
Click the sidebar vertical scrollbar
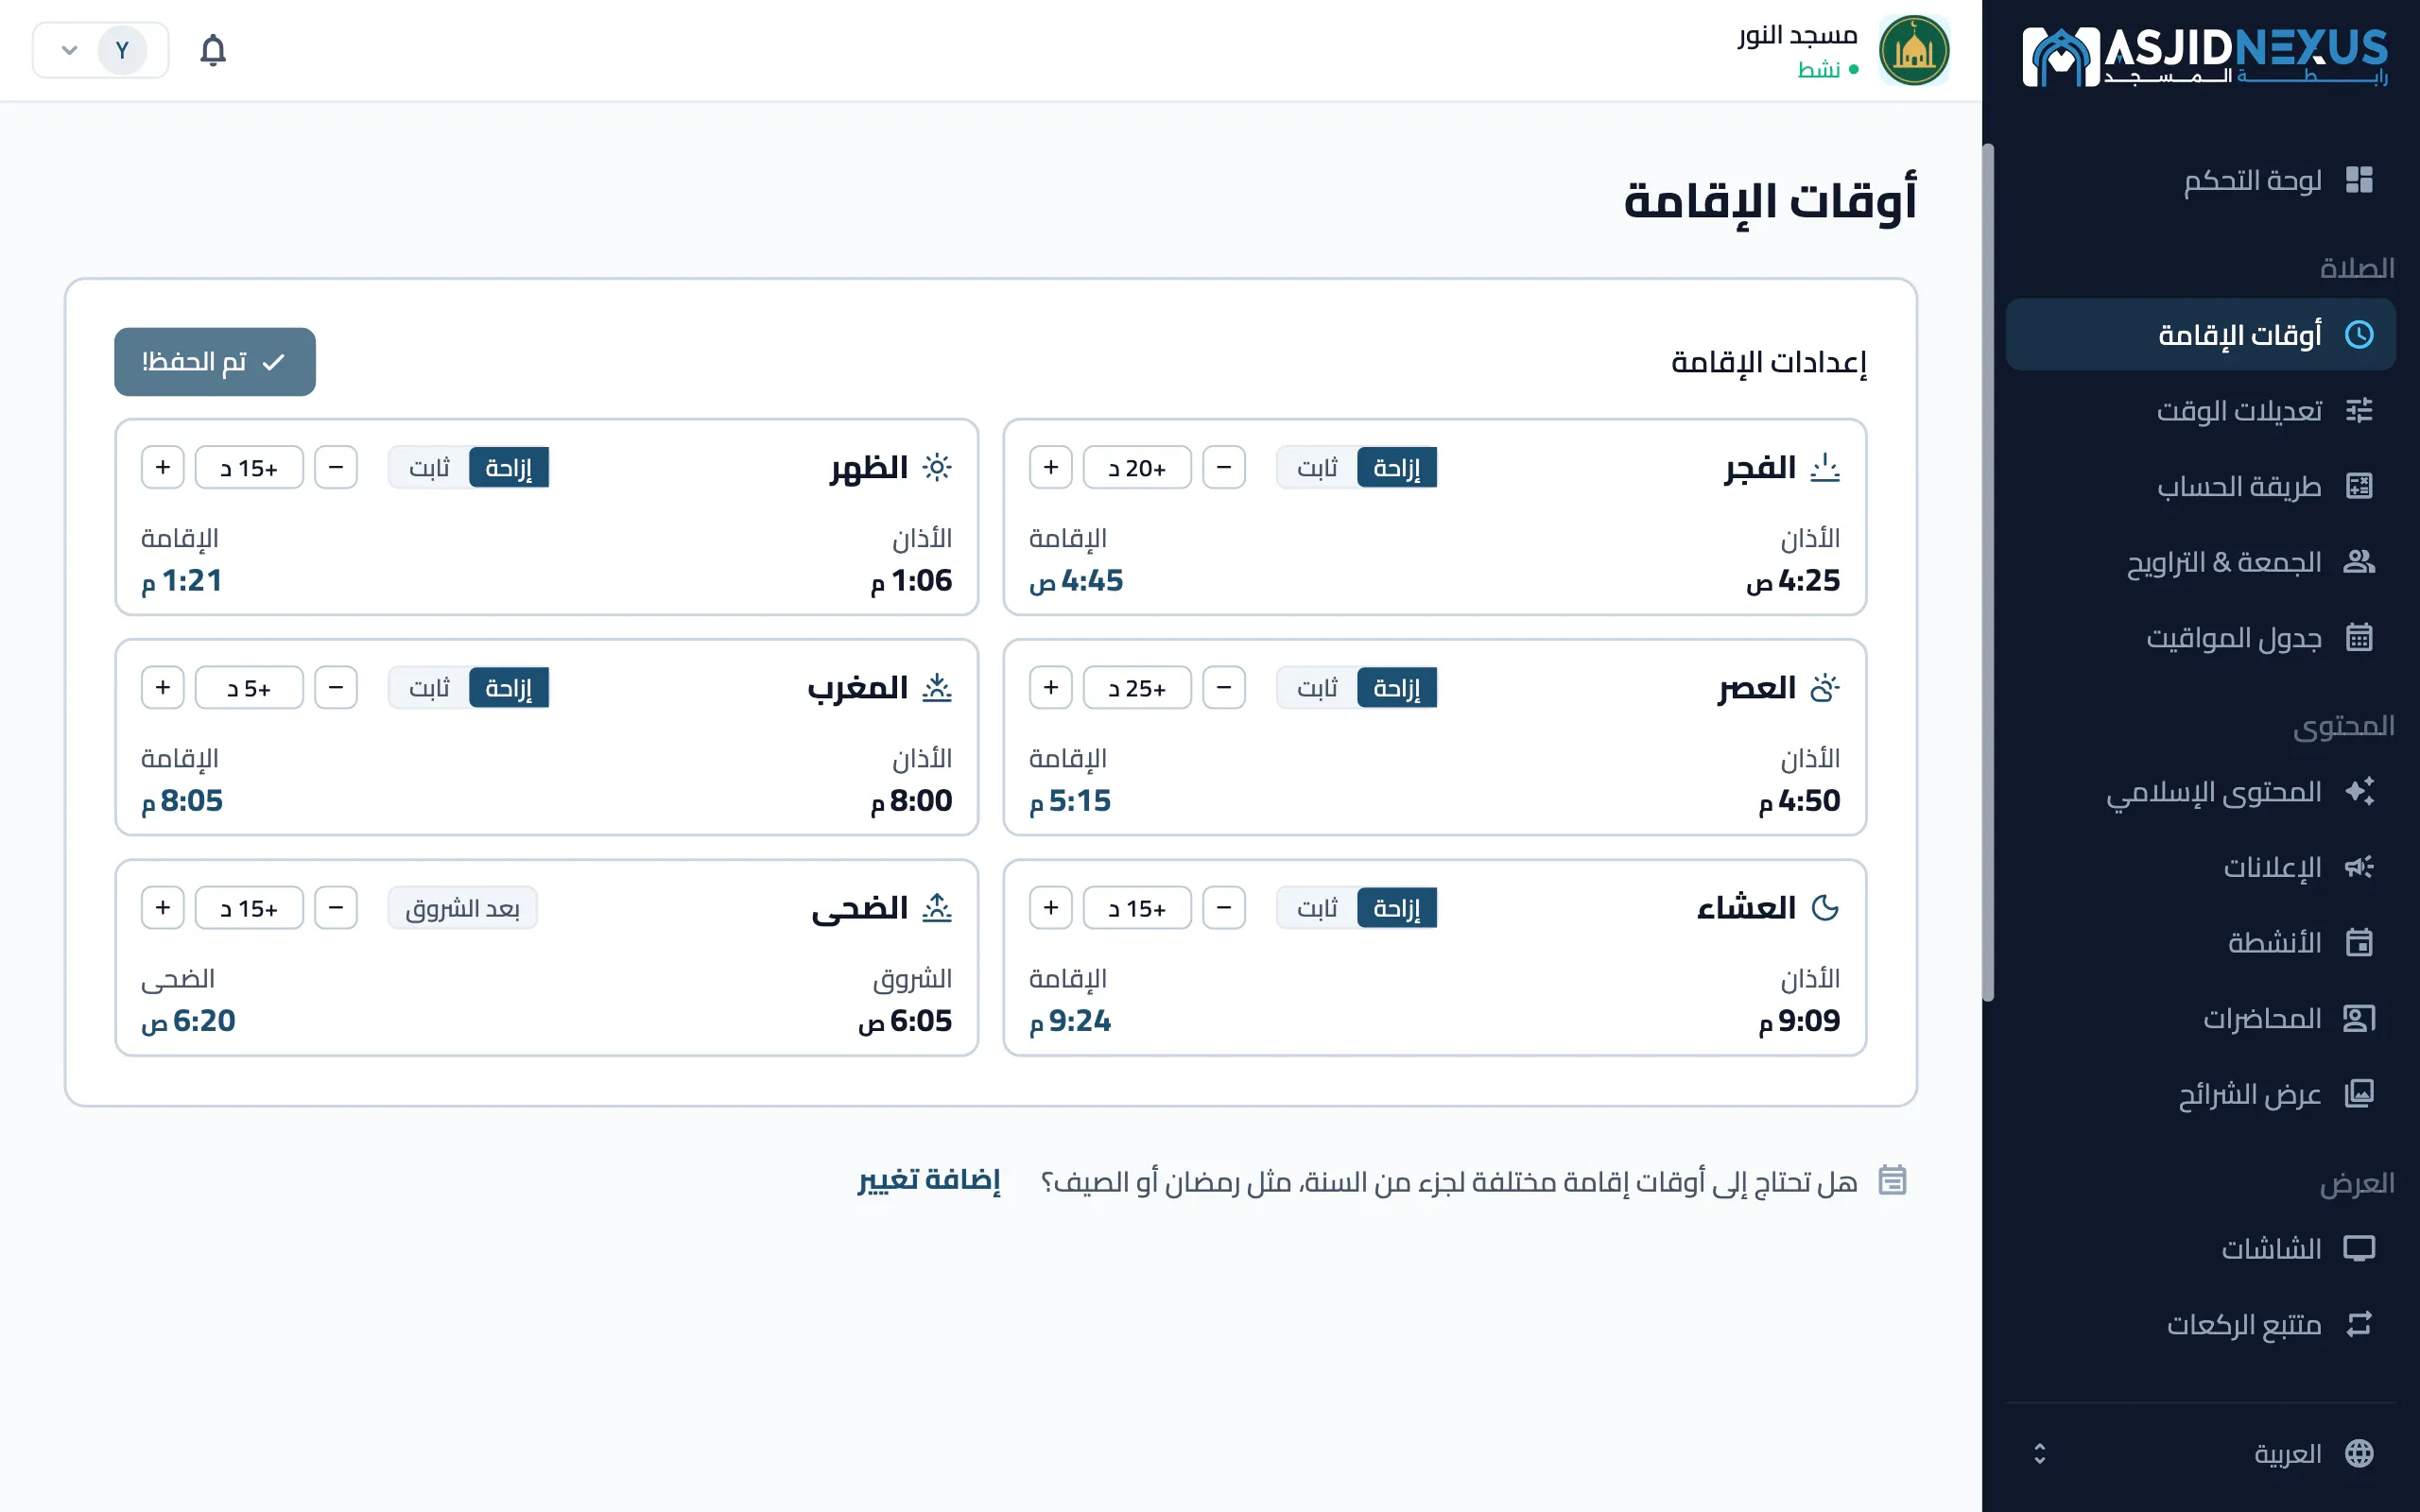[x=1989, y=572]
